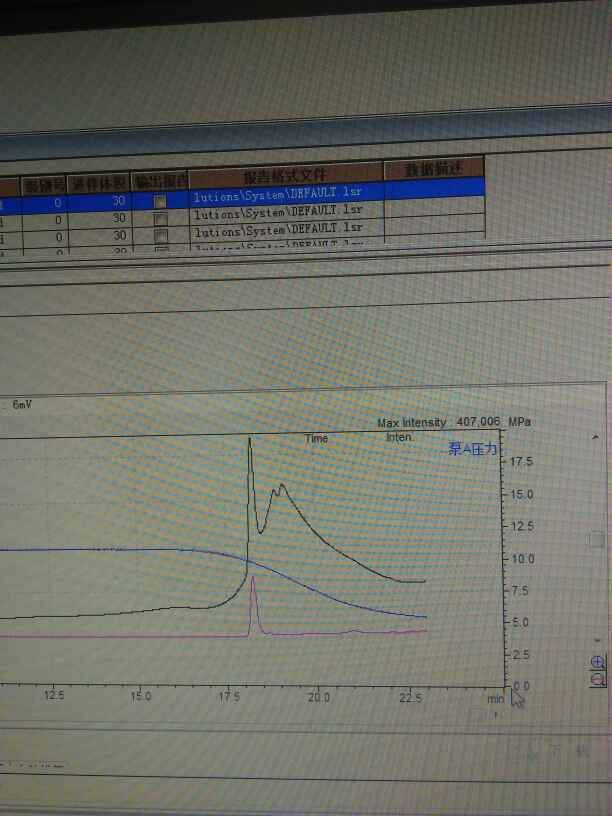Viewport: 612px width, 816px height.
Task: Click the chromatogram scrollbar up arrow
Action: 596,437
